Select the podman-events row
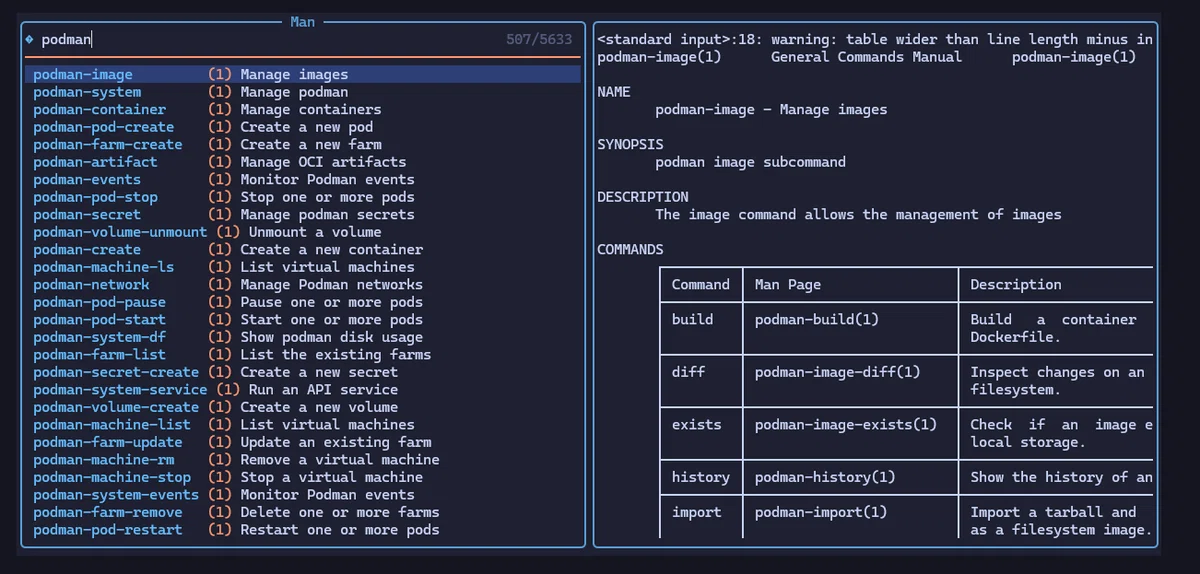The height and width of the screenshot is (574, 1200). point(302,179)
